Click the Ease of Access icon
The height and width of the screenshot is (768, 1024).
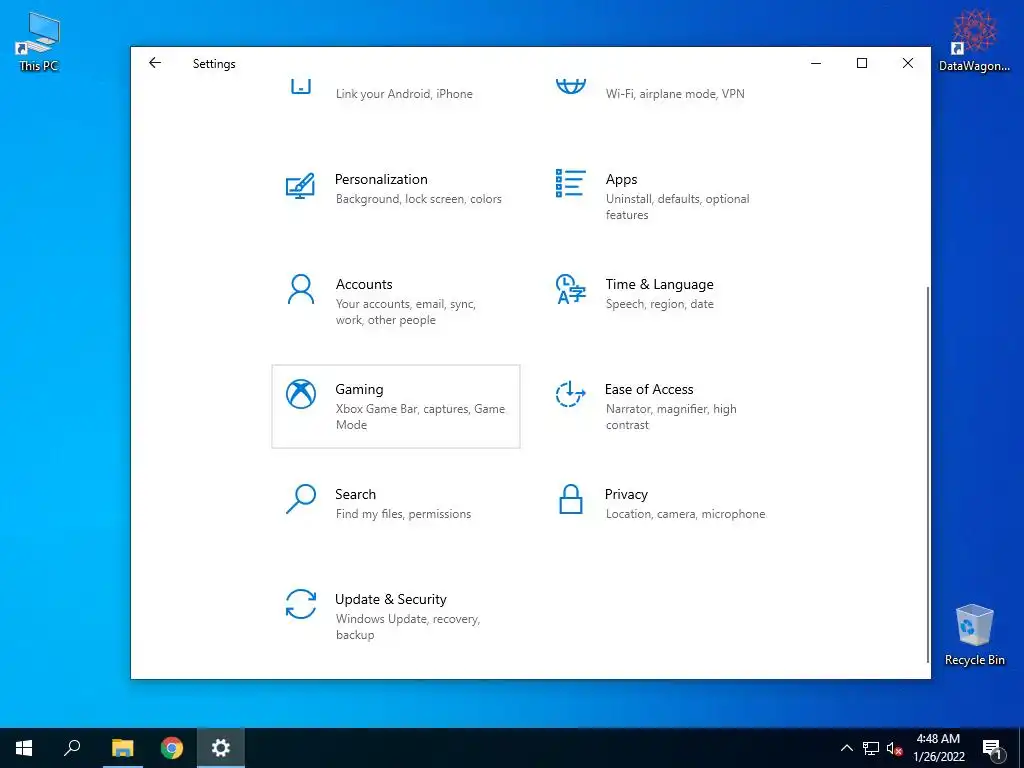click(x=570, y=394)
